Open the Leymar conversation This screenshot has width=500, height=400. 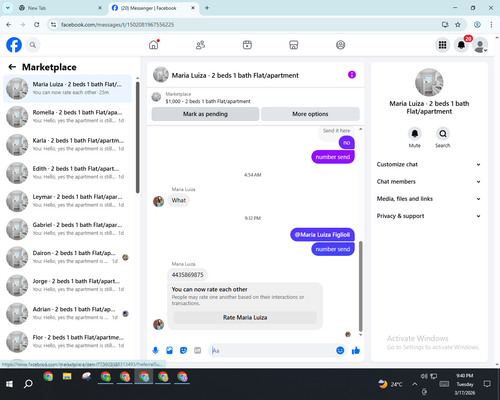tap(67, 201)
